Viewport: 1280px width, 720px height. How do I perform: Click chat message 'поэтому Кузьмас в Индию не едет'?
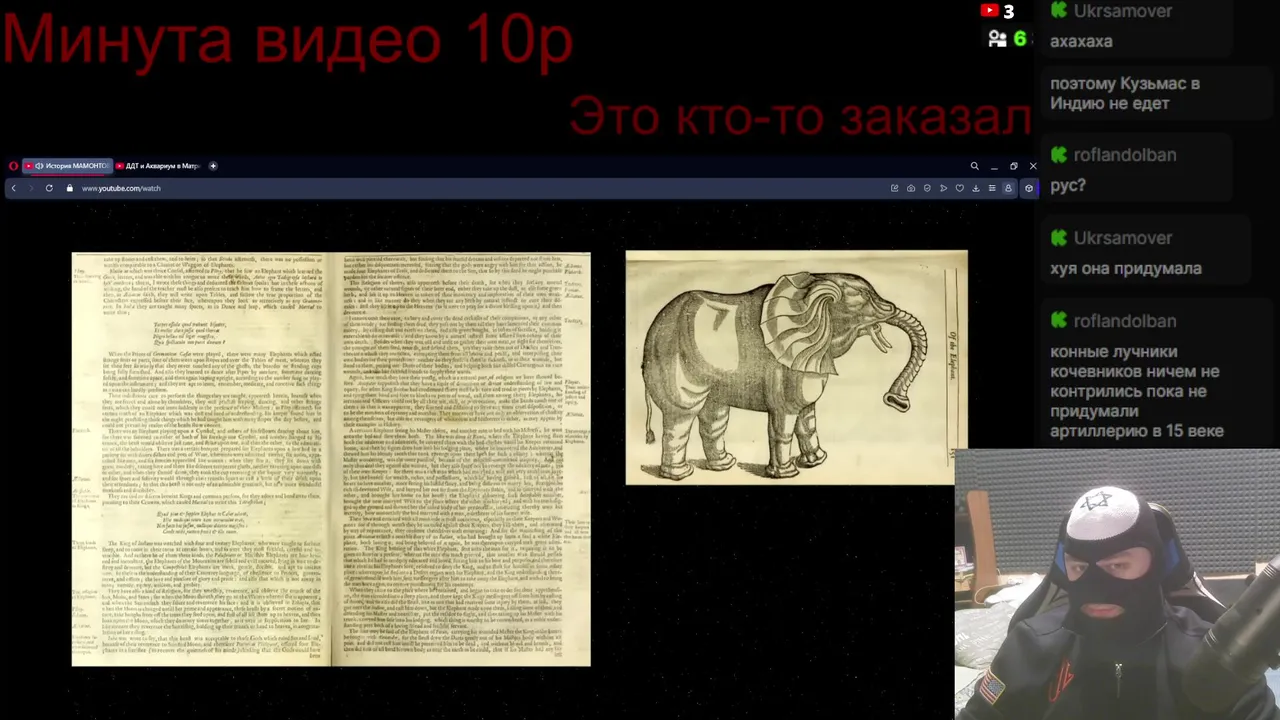pyautogui.click(x=1125, y=93)
